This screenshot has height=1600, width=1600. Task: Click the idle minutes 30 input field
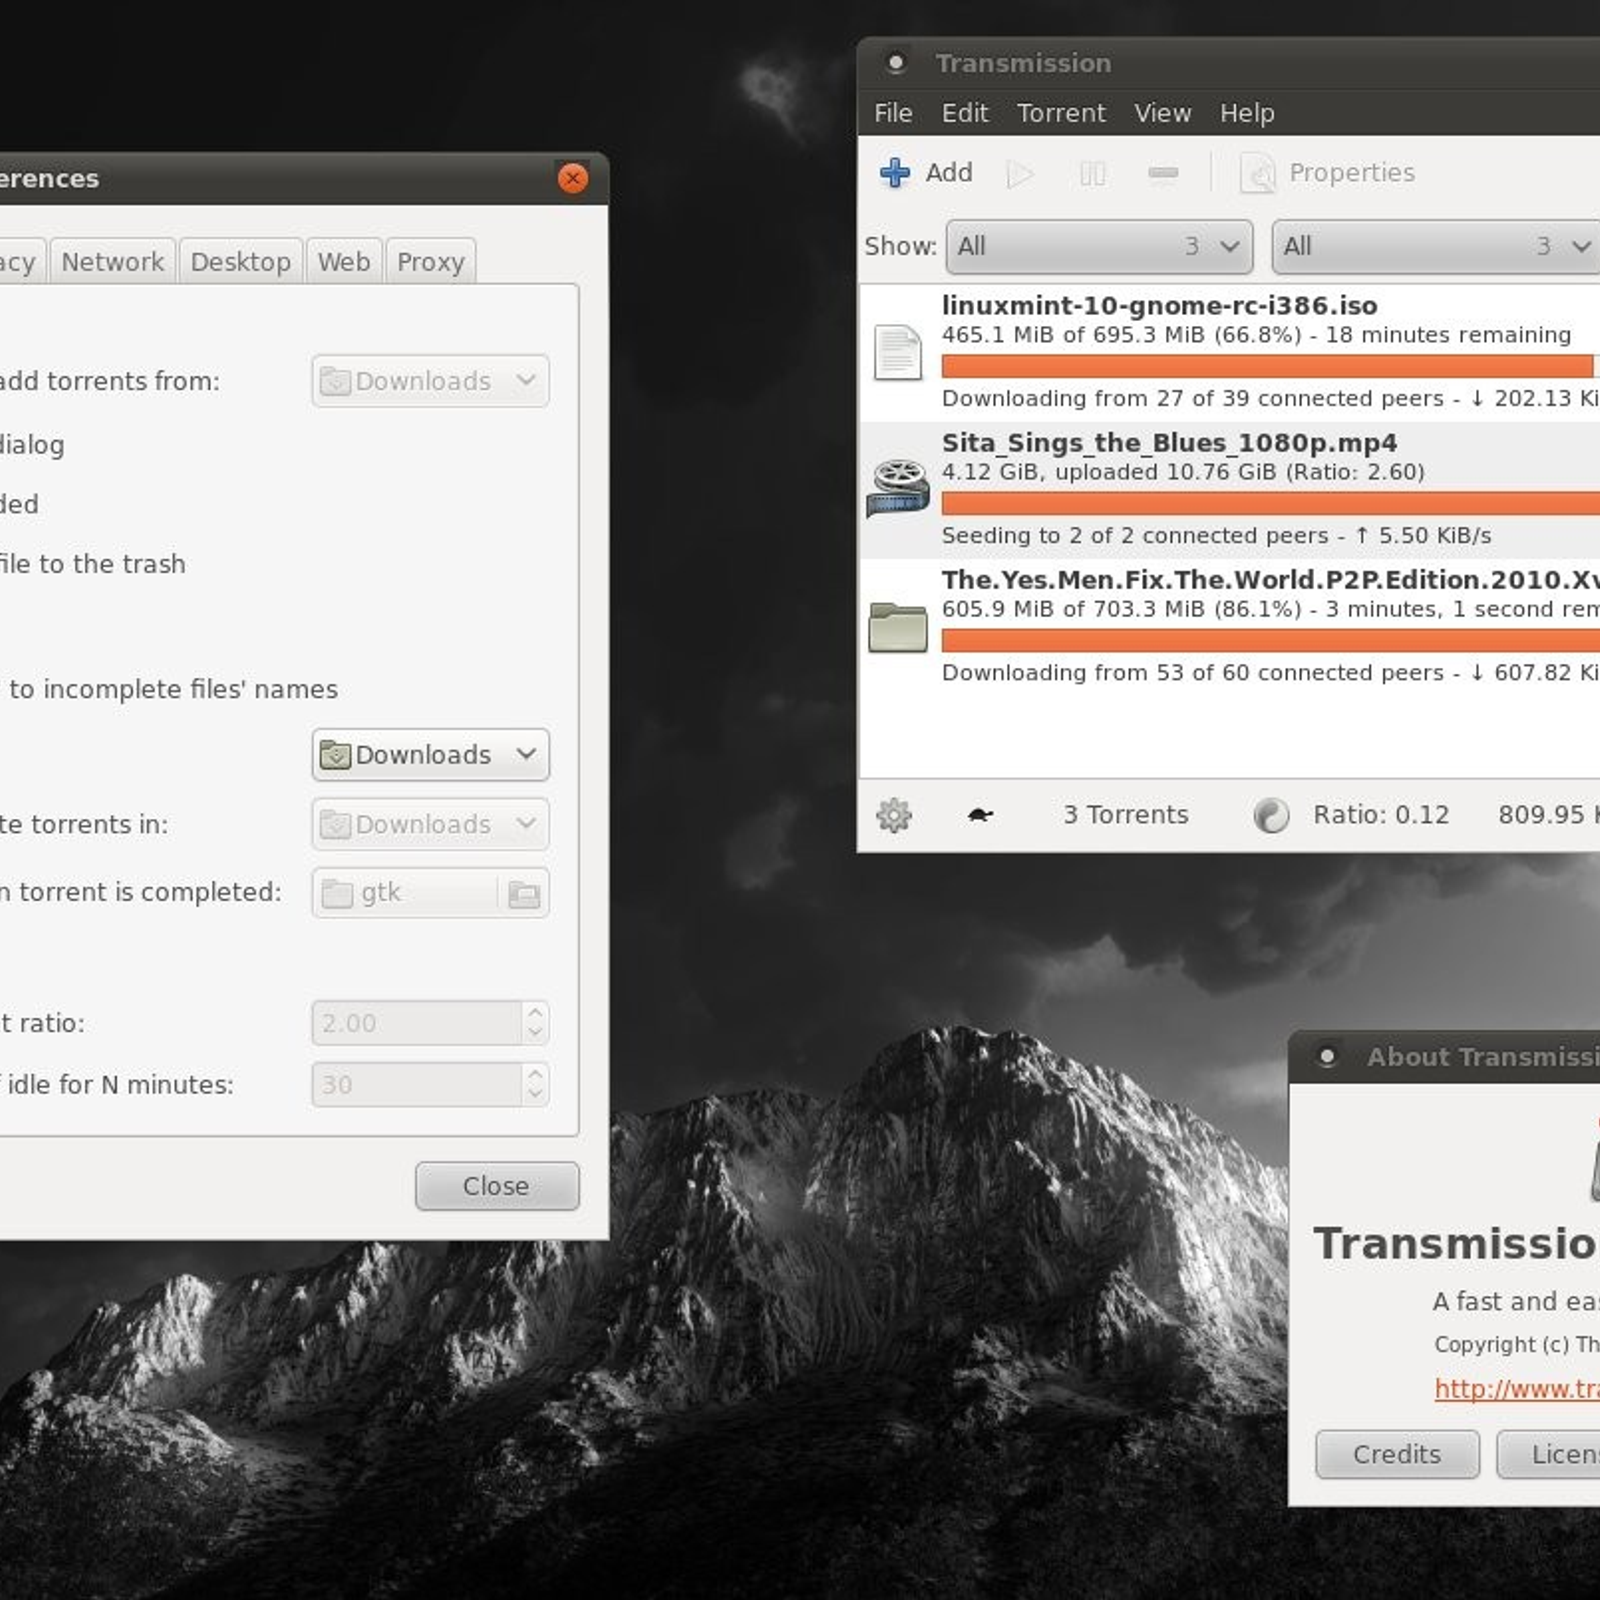point(417,1085)
